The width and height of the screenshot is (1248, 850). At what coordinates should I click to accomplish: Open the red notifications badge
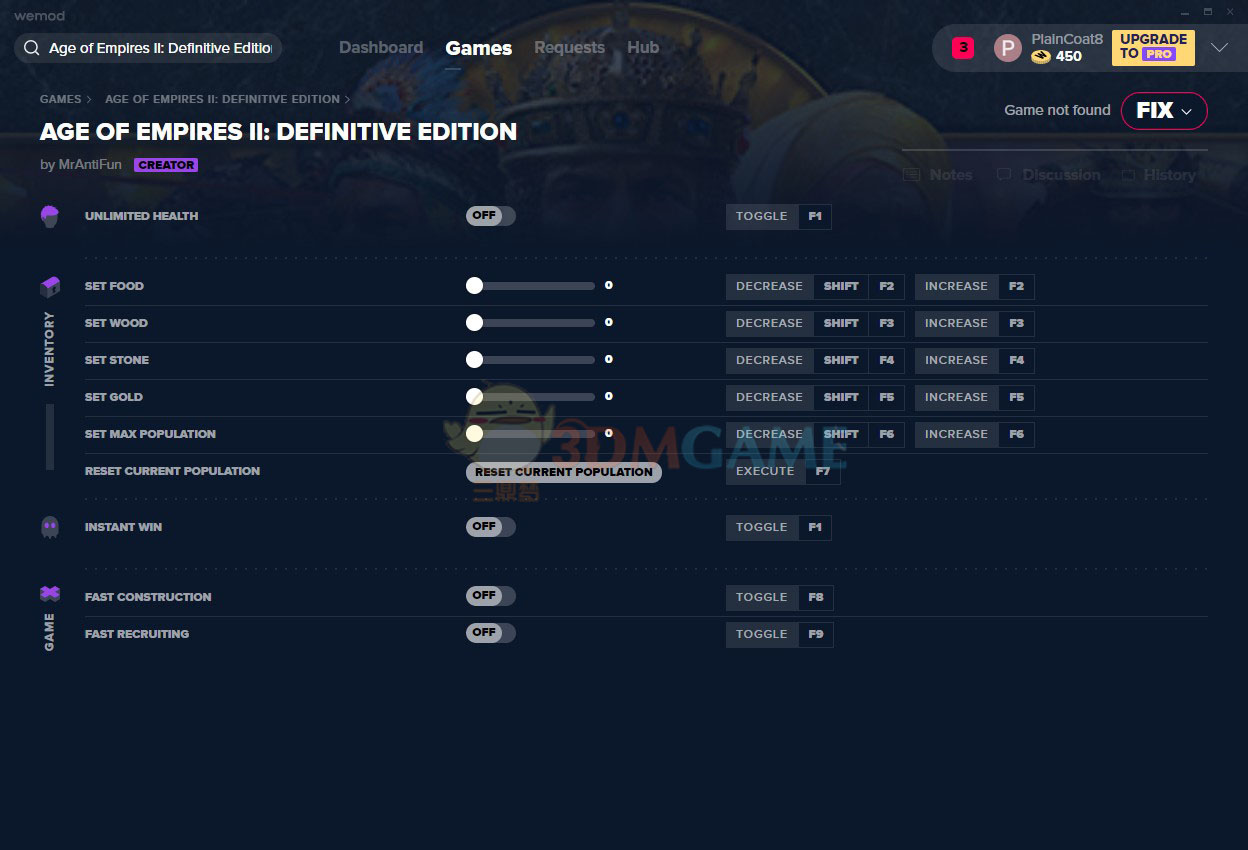(962, 47)
